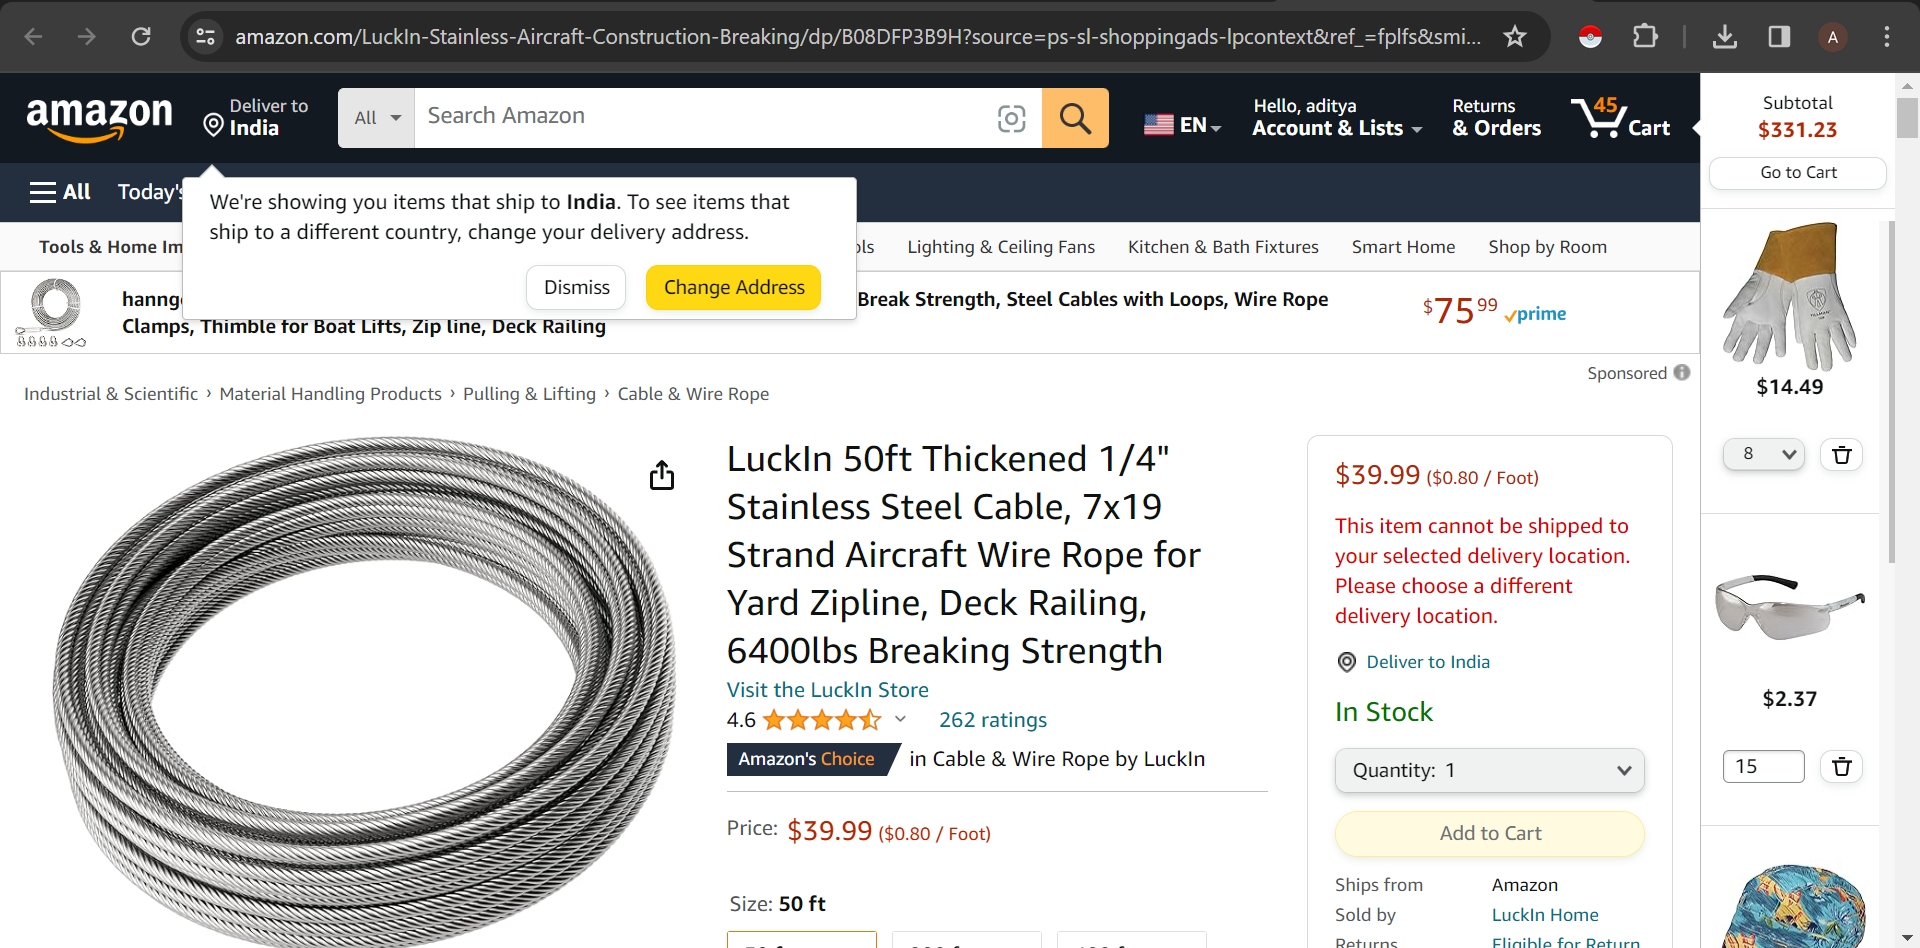Open visual search with the camera icon

tap(1012, 117)
